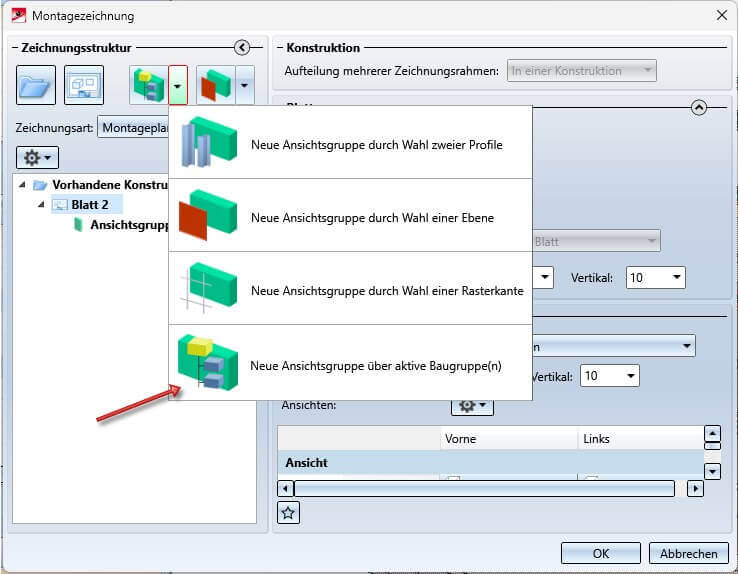Collapse Zeichnungsstruktur panel with the arrow
This screenshot has width=738, height=574.
(x=242, y=48)
